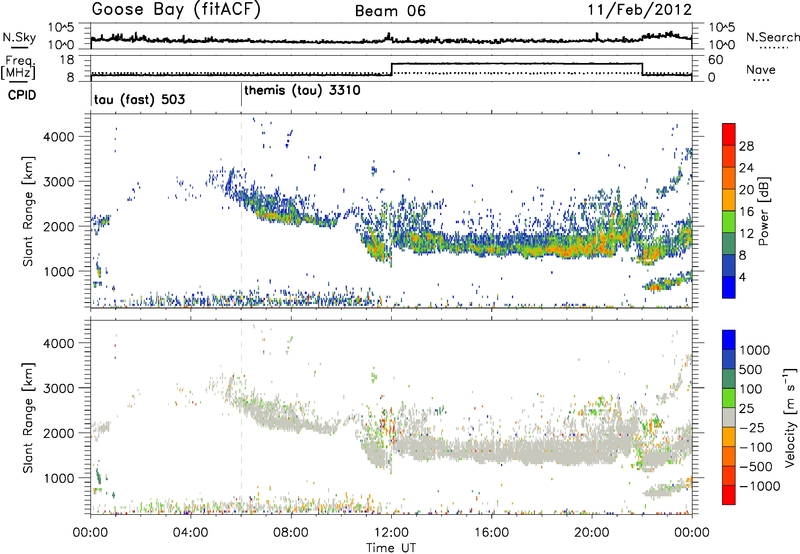Click the red −1000 velocity colorbar swatch
The width and height of the screenshot is (800, 554).
click(729, 495)
